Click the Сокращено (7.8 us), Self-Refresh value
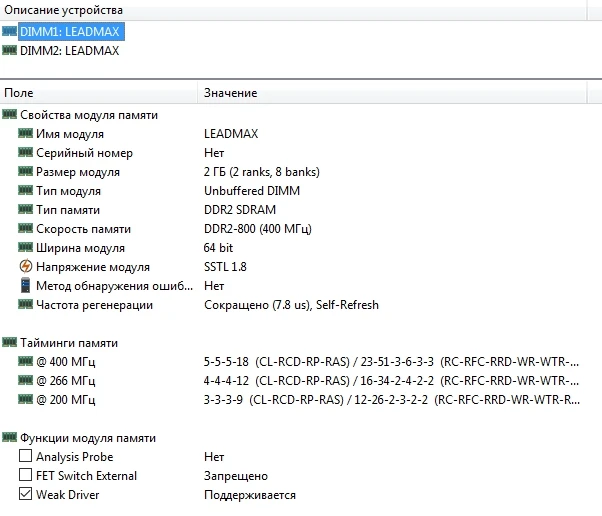 291,305
